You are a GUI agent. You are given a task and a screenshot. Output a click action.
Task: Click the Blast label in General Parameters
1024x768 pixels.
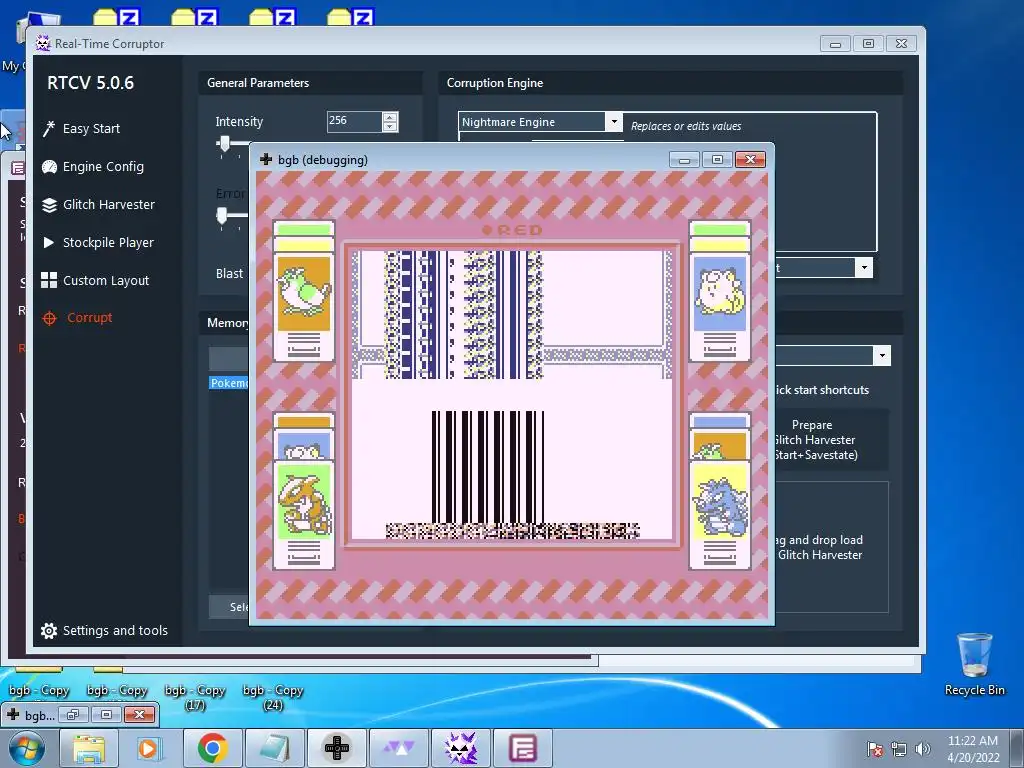click(229, 274)
